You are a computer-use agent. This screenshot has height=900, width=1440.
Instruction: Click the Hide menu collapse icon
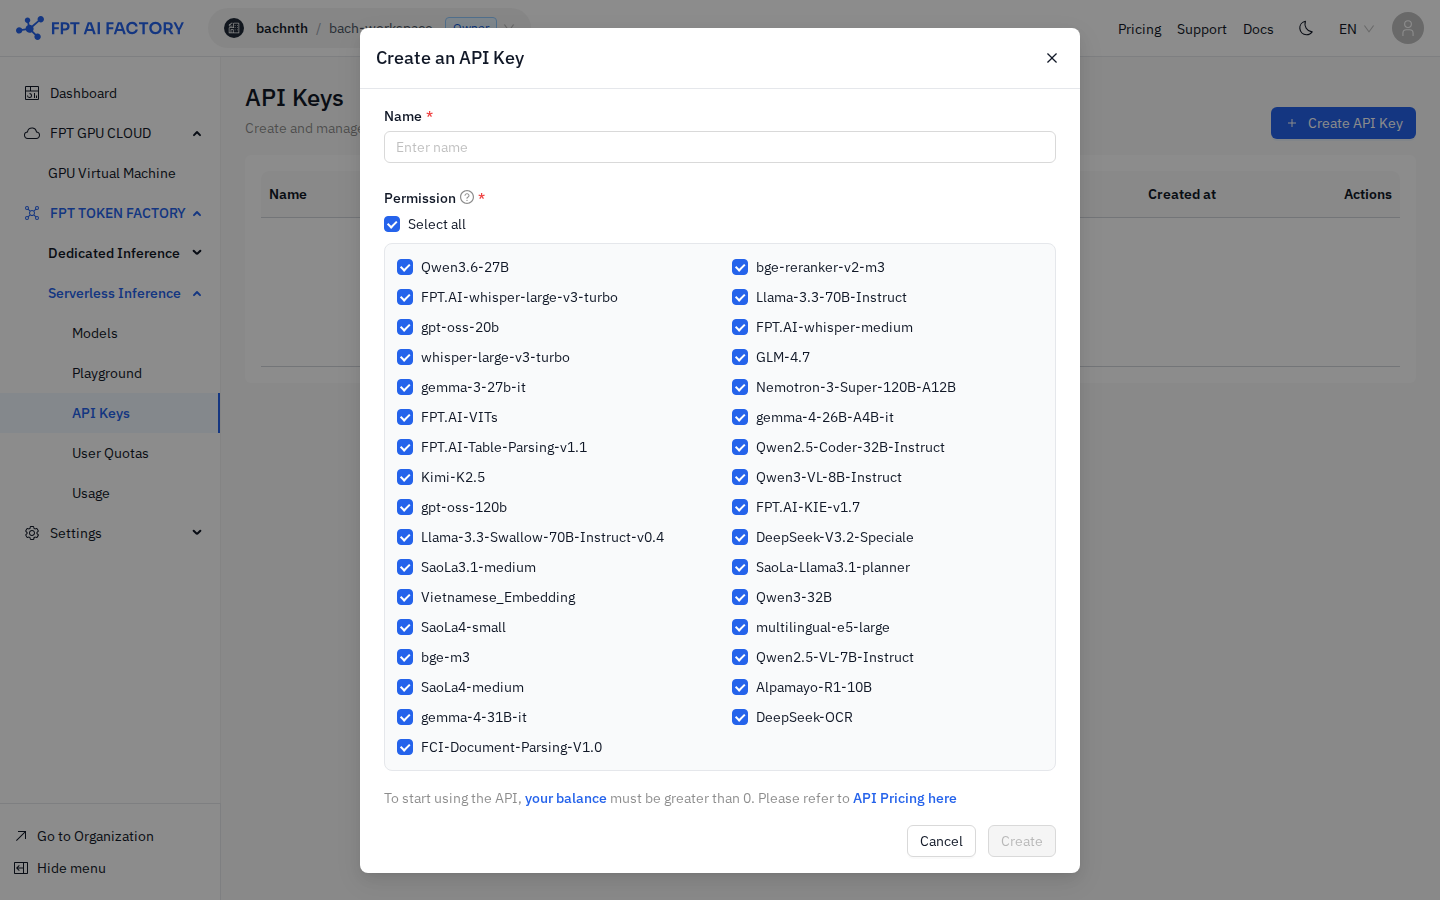[21, 868]
